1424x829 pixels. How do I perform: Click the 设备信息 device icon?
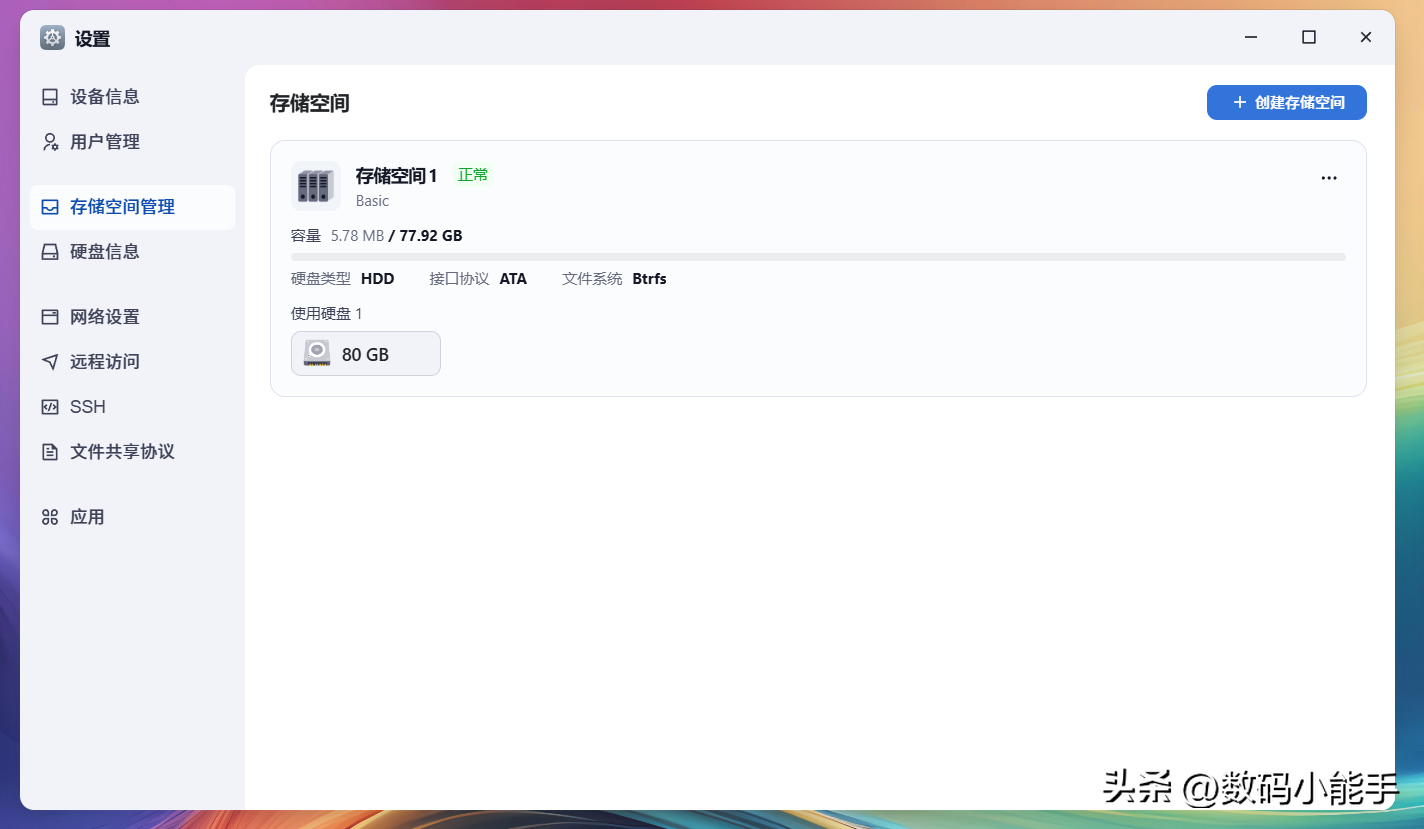click(50, 97)
